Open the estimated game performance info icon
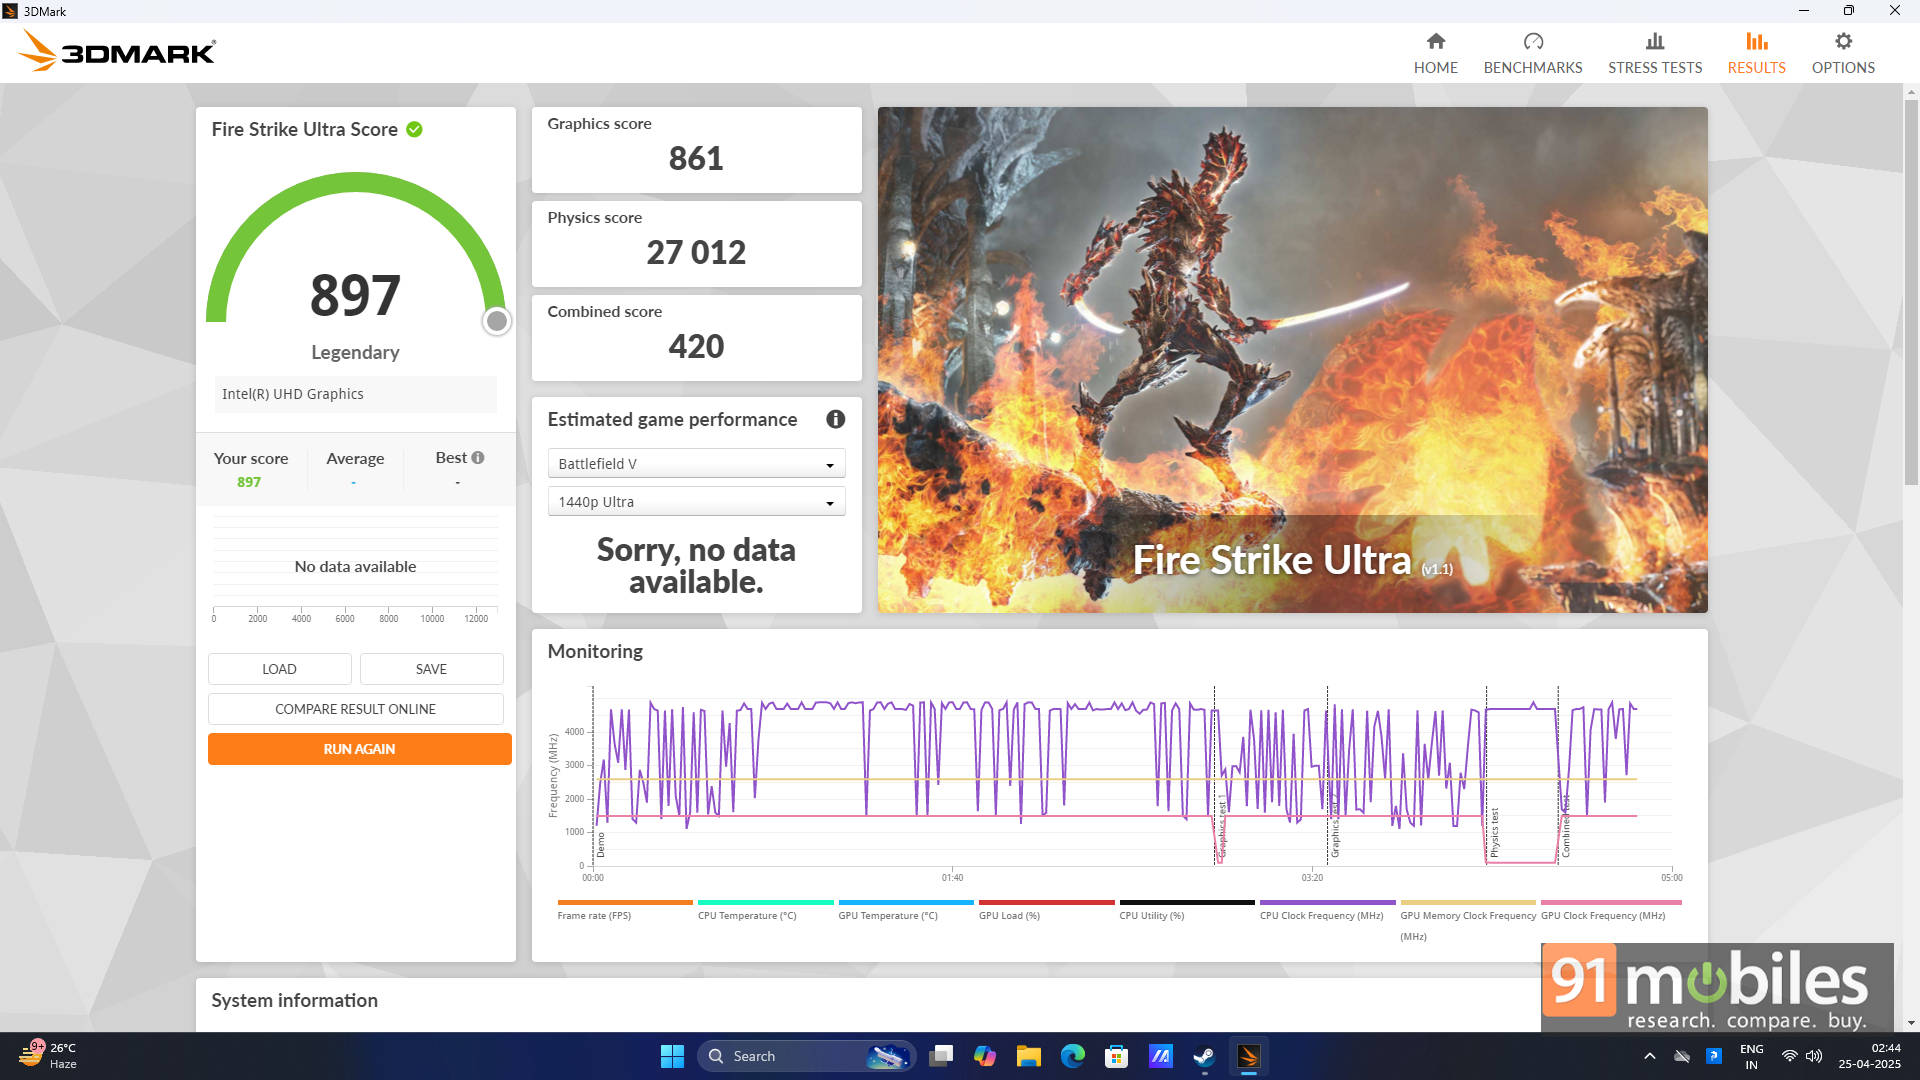The image size is (1920, 1080). click(835, 419)
